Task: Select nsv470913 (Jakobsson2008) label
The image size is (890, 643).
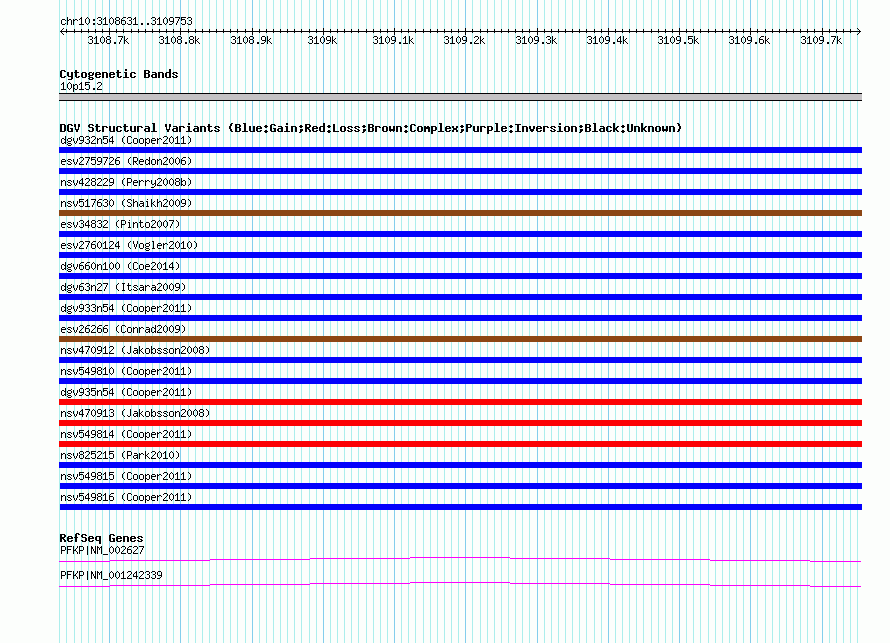Action: [x=135, y=413]
